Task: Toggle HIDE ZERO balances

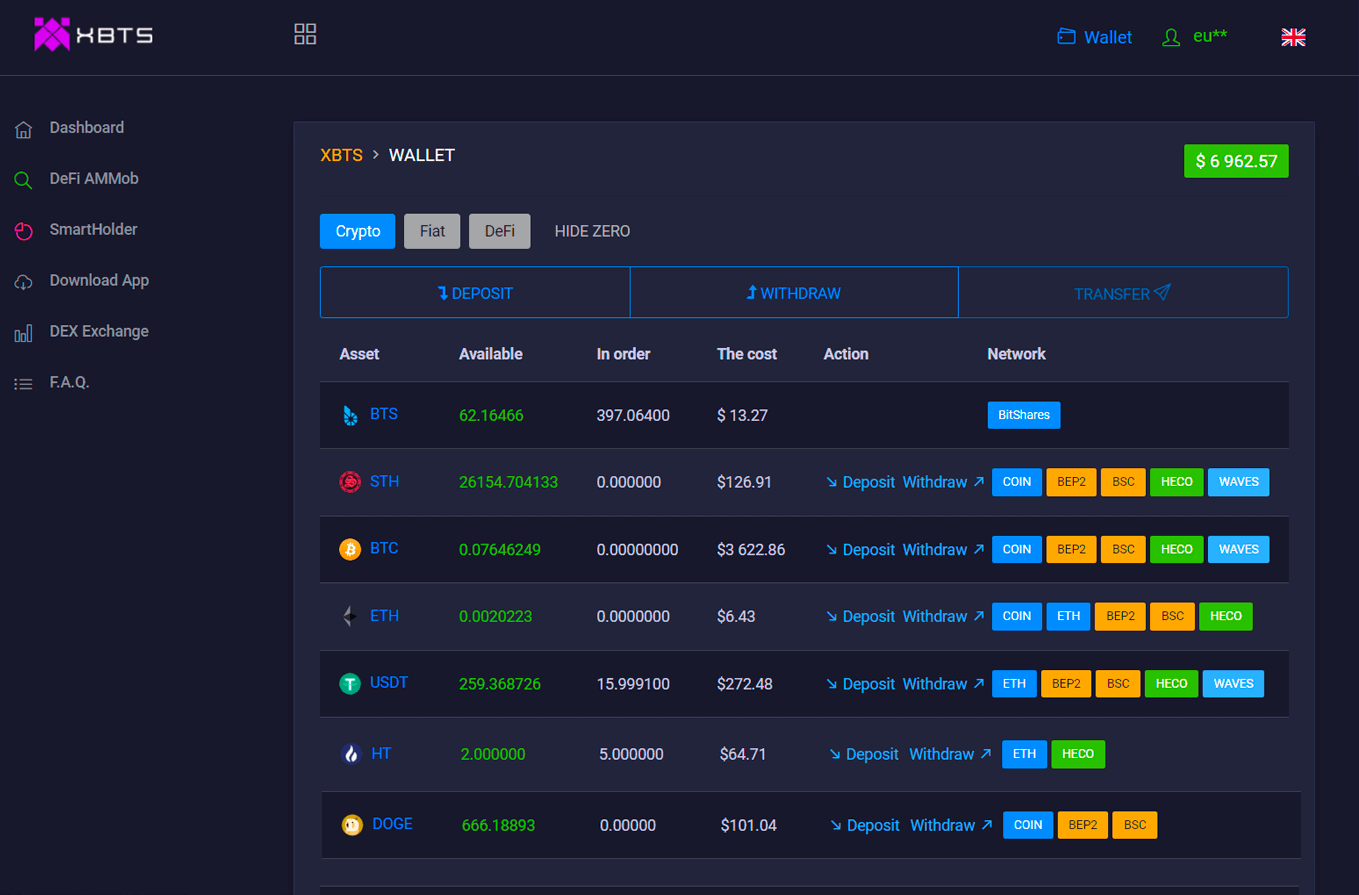Action: click(592, 231)
